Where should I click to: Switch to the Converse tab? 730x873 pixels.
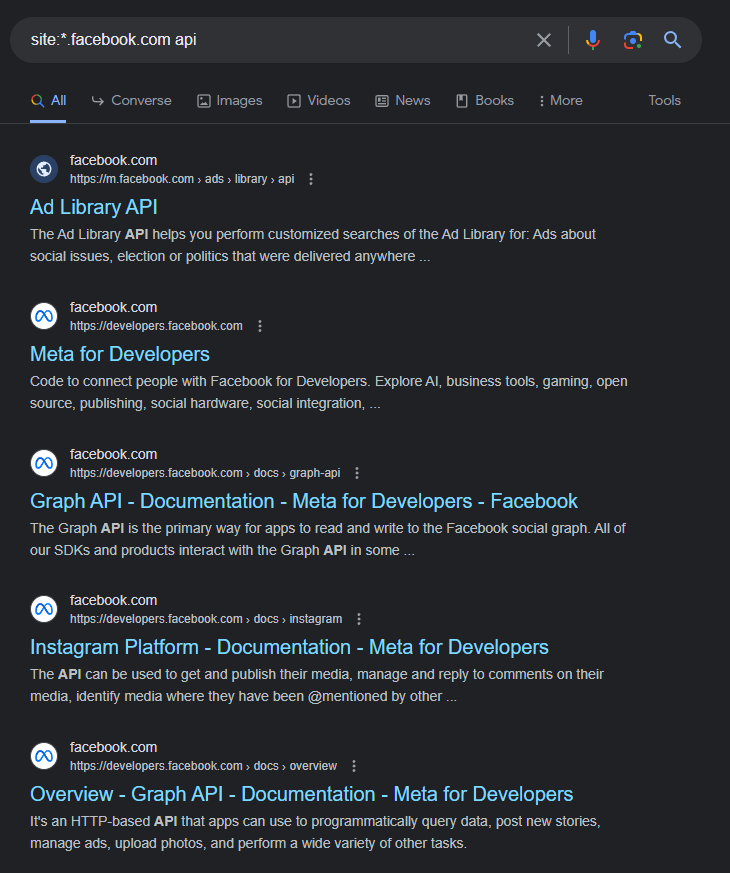pyautogui.click(x=131, y=100)
